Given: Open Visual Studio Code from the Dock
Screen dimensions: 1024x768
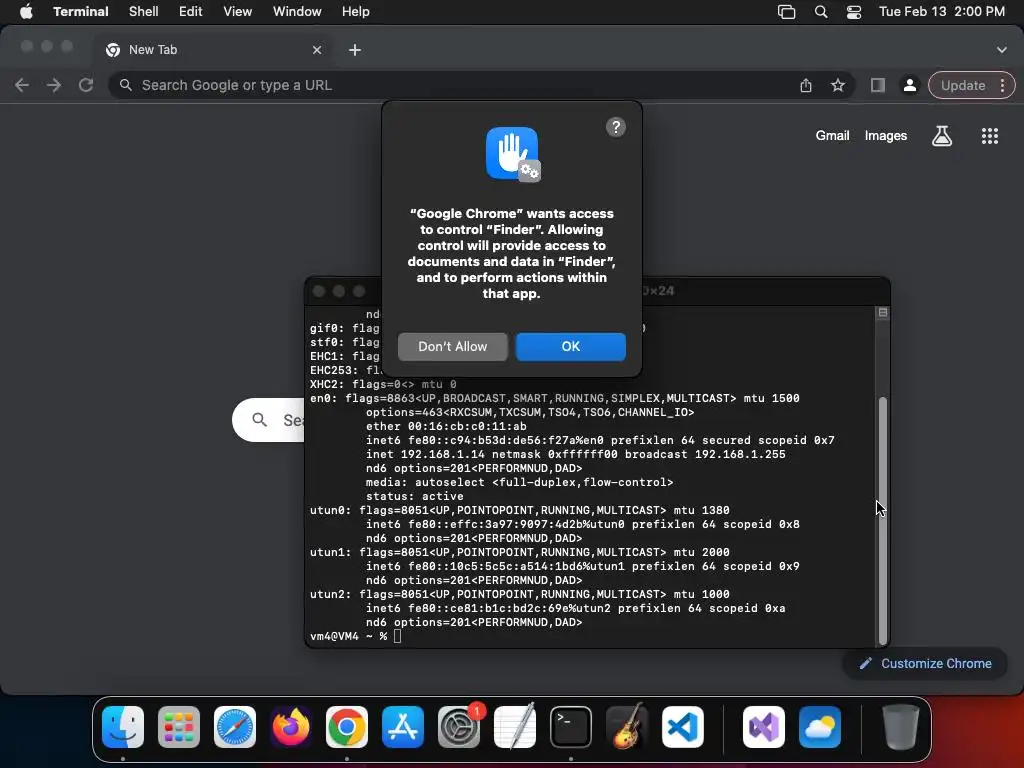Looking at the screenshot, I should pos(683,727).
